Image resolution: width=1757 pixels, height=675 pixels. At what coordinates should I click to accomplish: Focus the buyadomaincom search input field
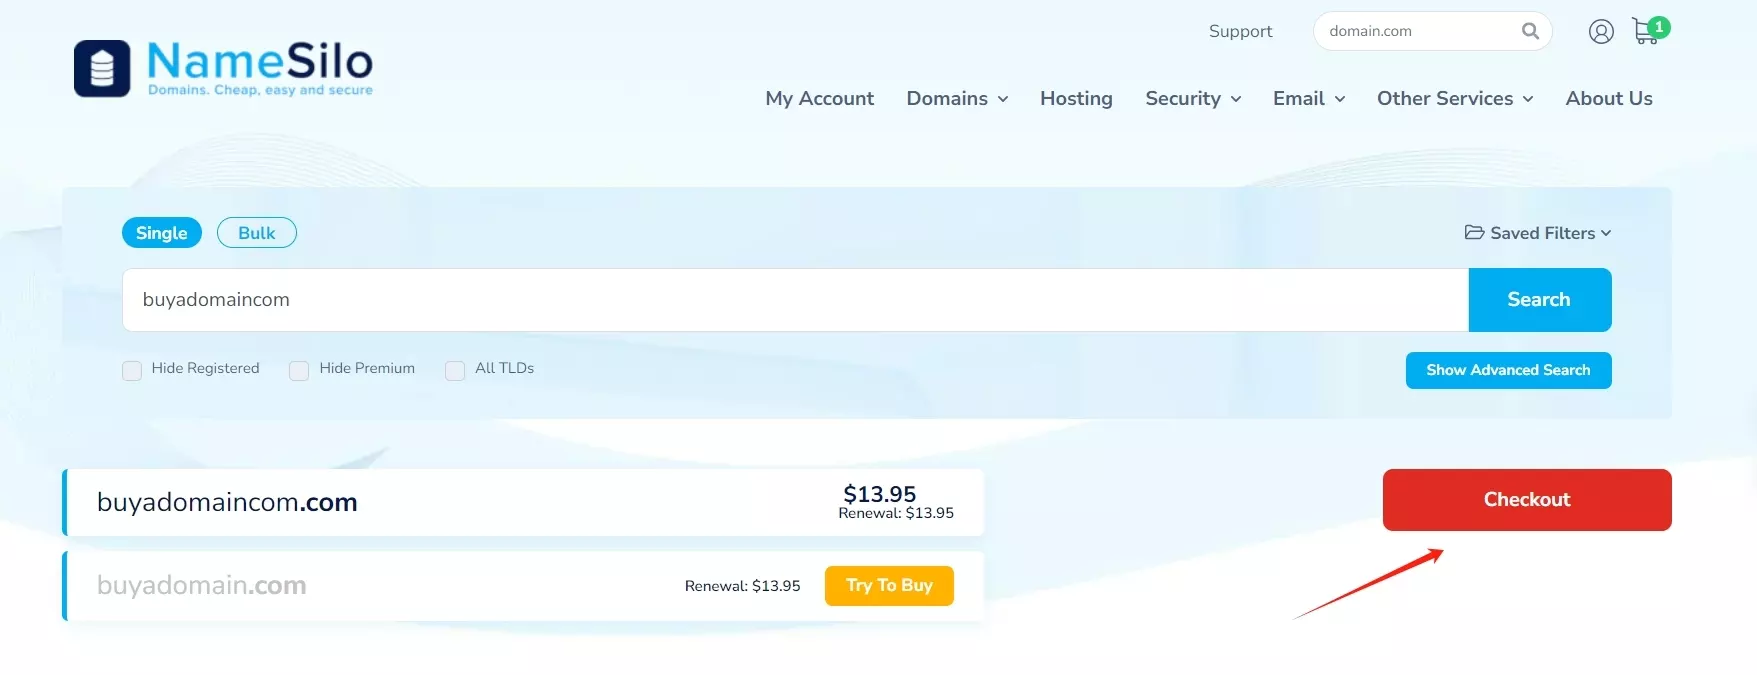(794, 300)
